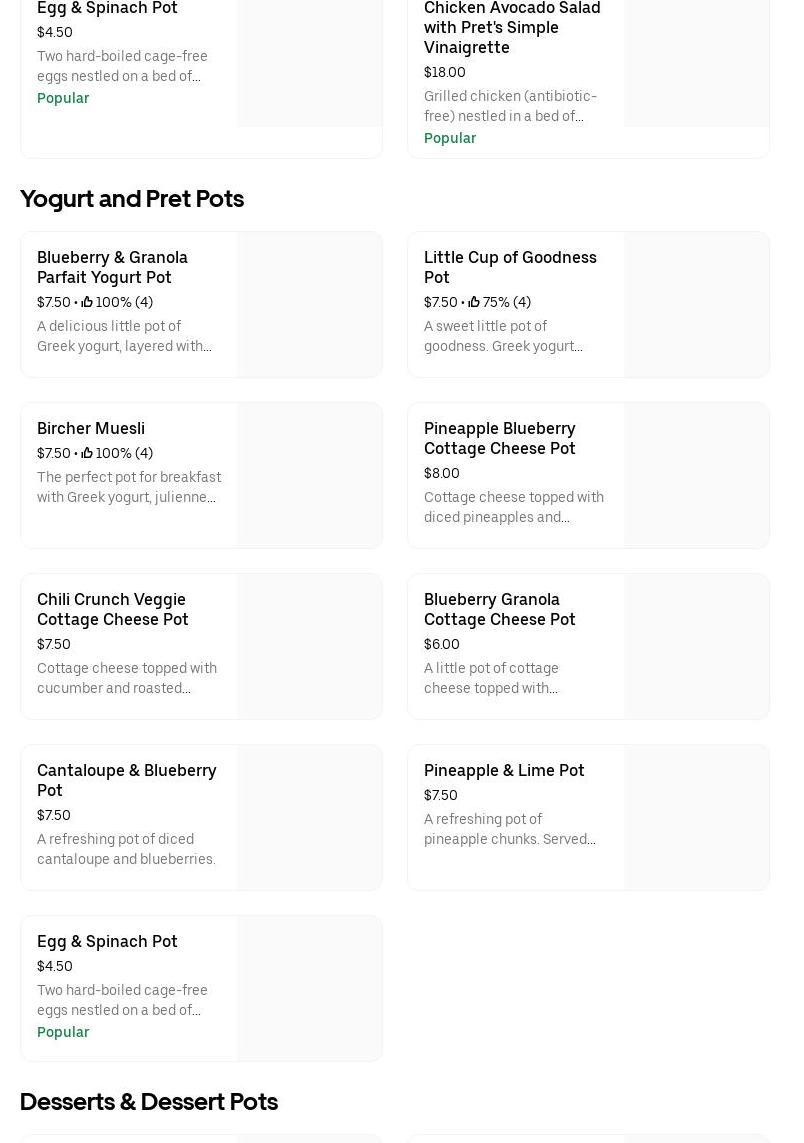Click Blueberry Granola Cottage Cheese Pot thumbnail
Screen dimensions: 804x1143
696,646
